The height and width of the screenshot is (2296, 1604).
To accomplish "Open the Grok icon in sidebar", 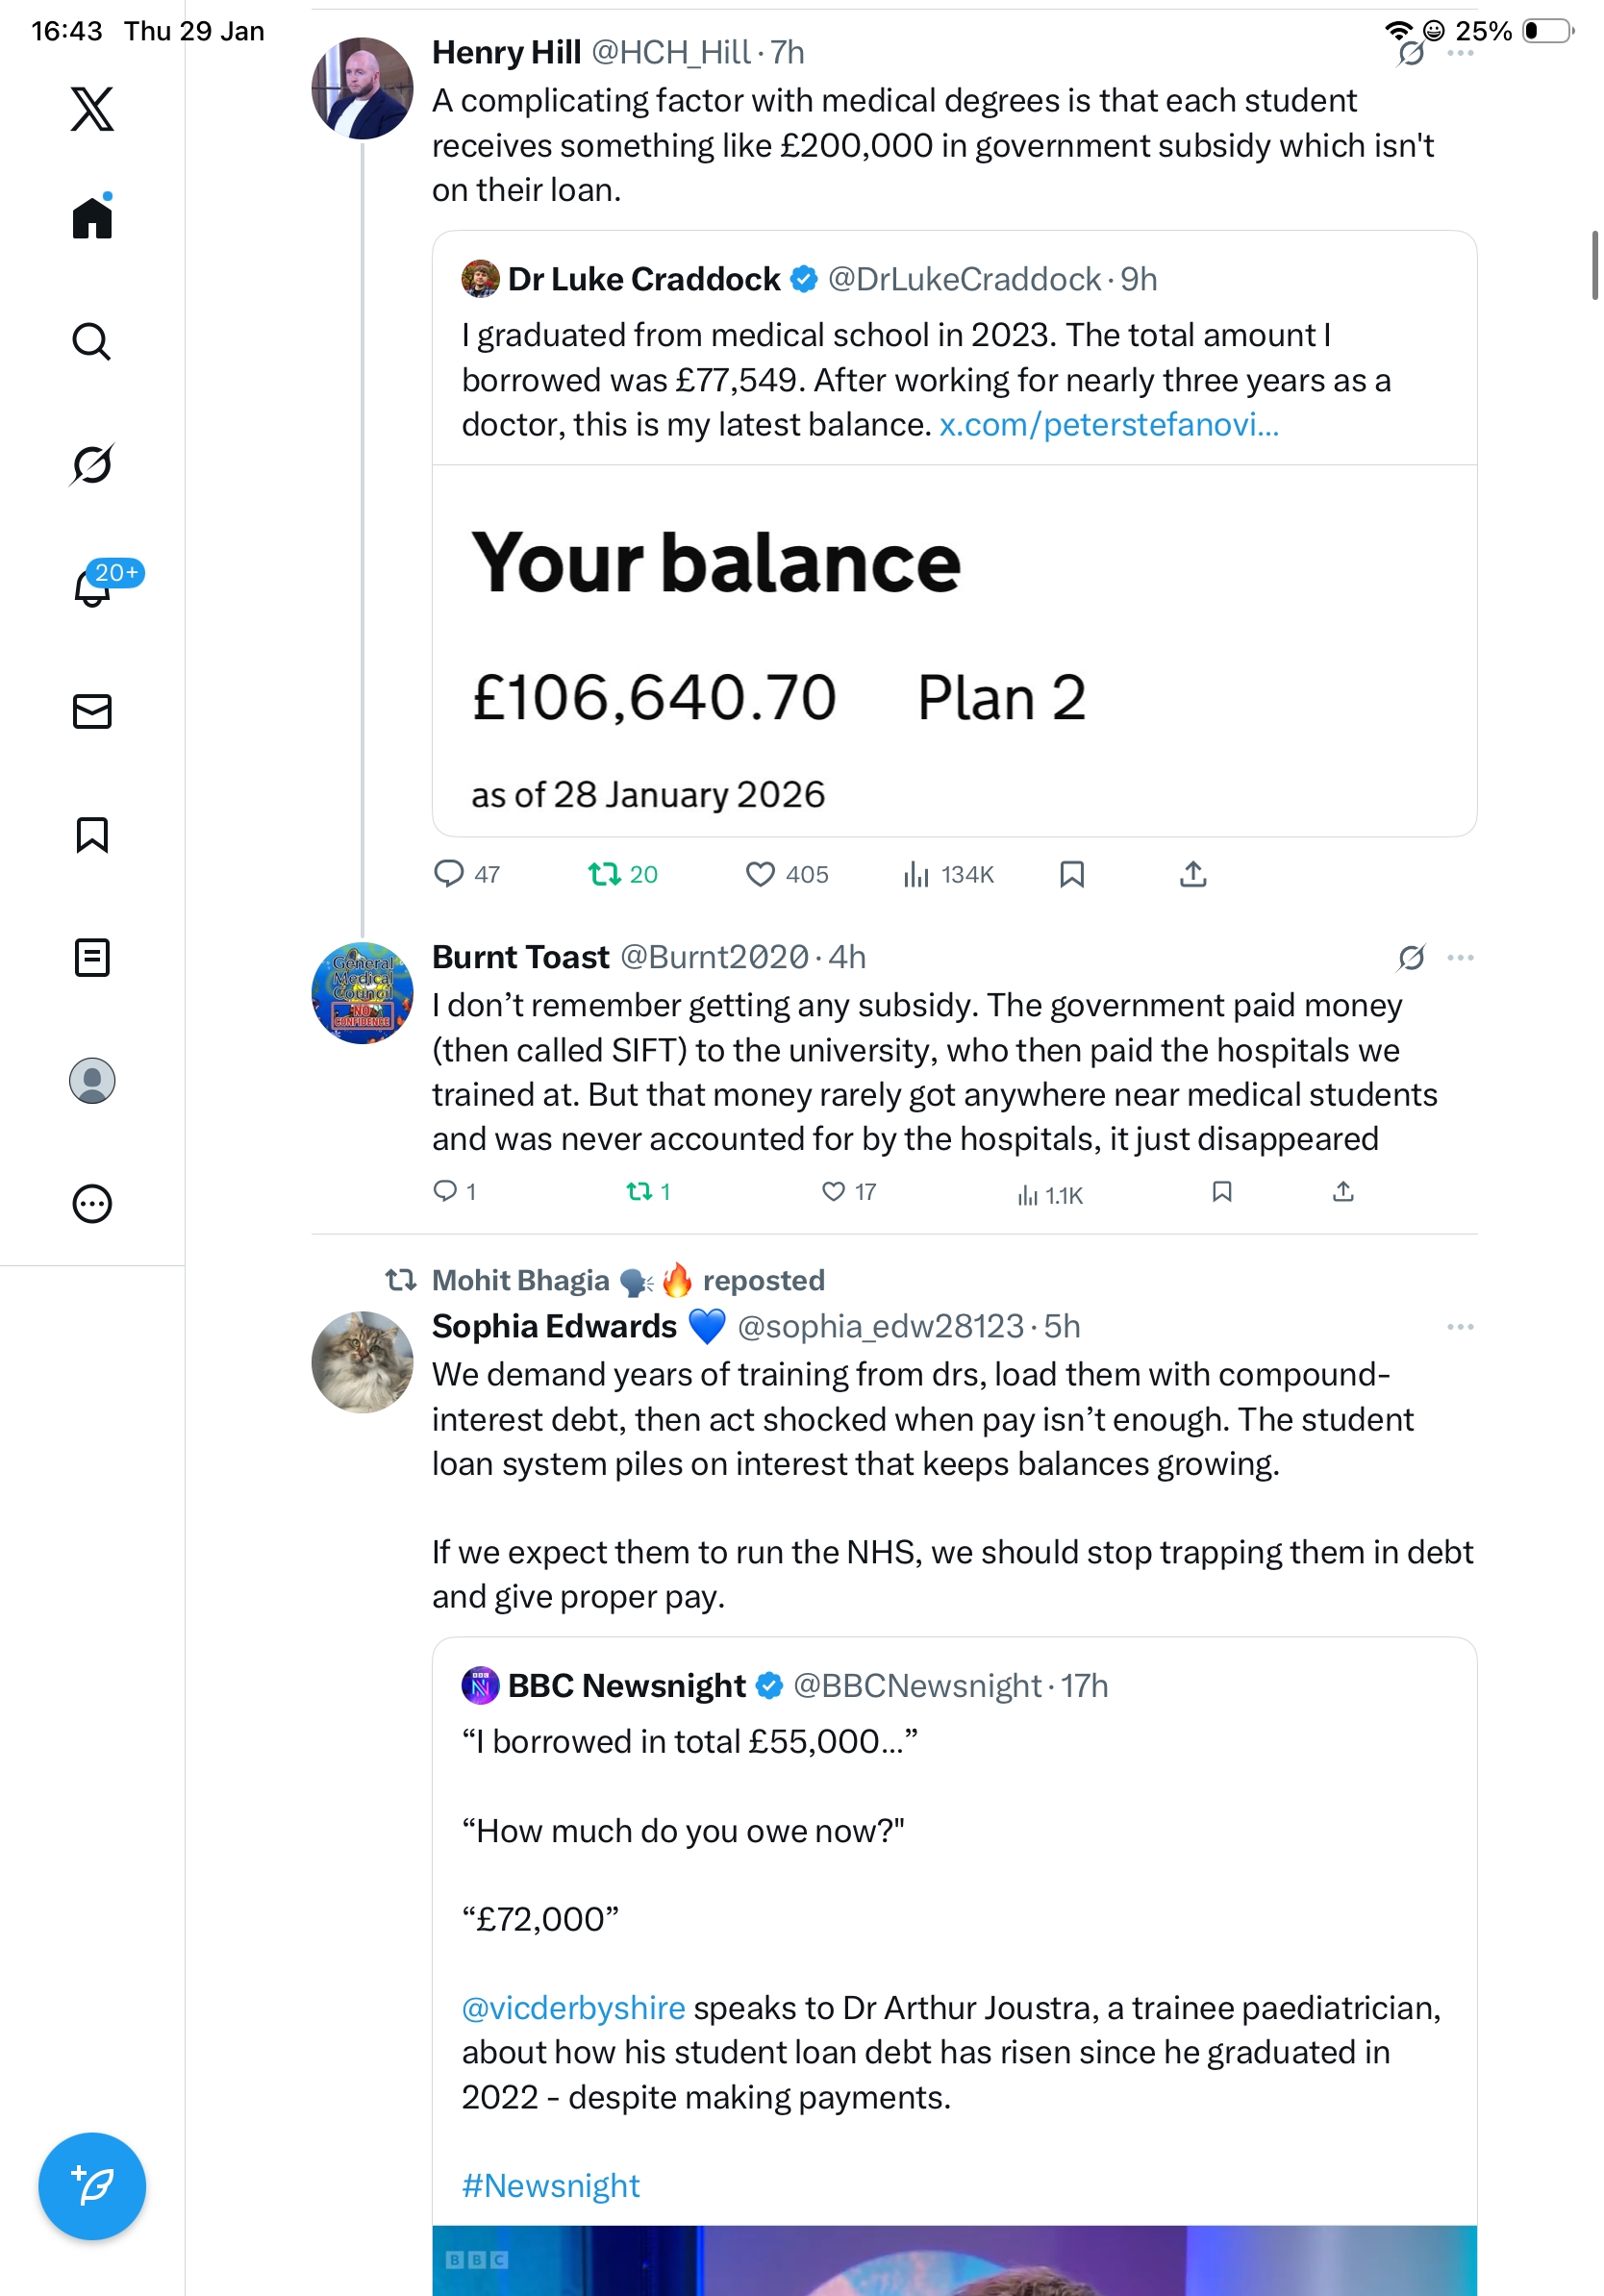I will (92, 464).
